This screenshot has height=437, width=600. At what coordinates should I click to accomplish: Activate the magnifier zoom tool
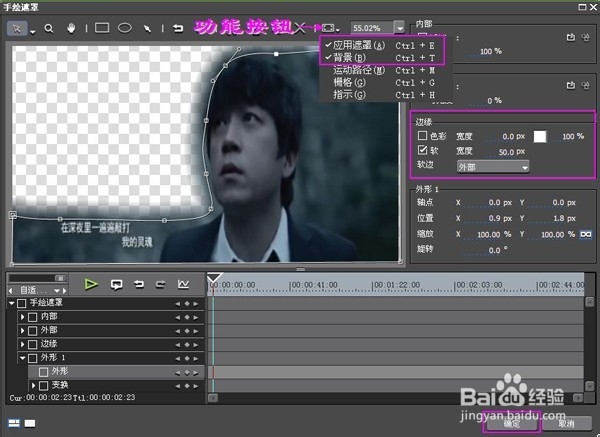[49, 29]
